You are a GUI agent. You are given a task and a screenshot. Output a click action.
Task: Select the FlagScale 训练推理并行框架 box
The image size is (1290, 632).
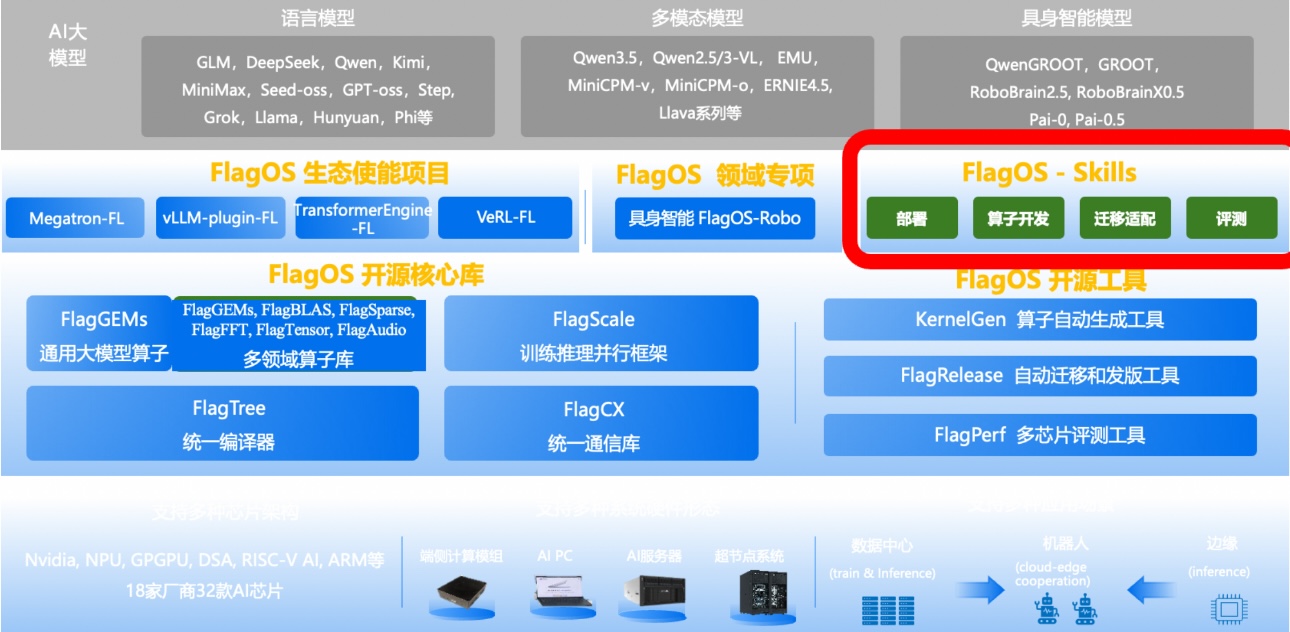tap(601, 334)
